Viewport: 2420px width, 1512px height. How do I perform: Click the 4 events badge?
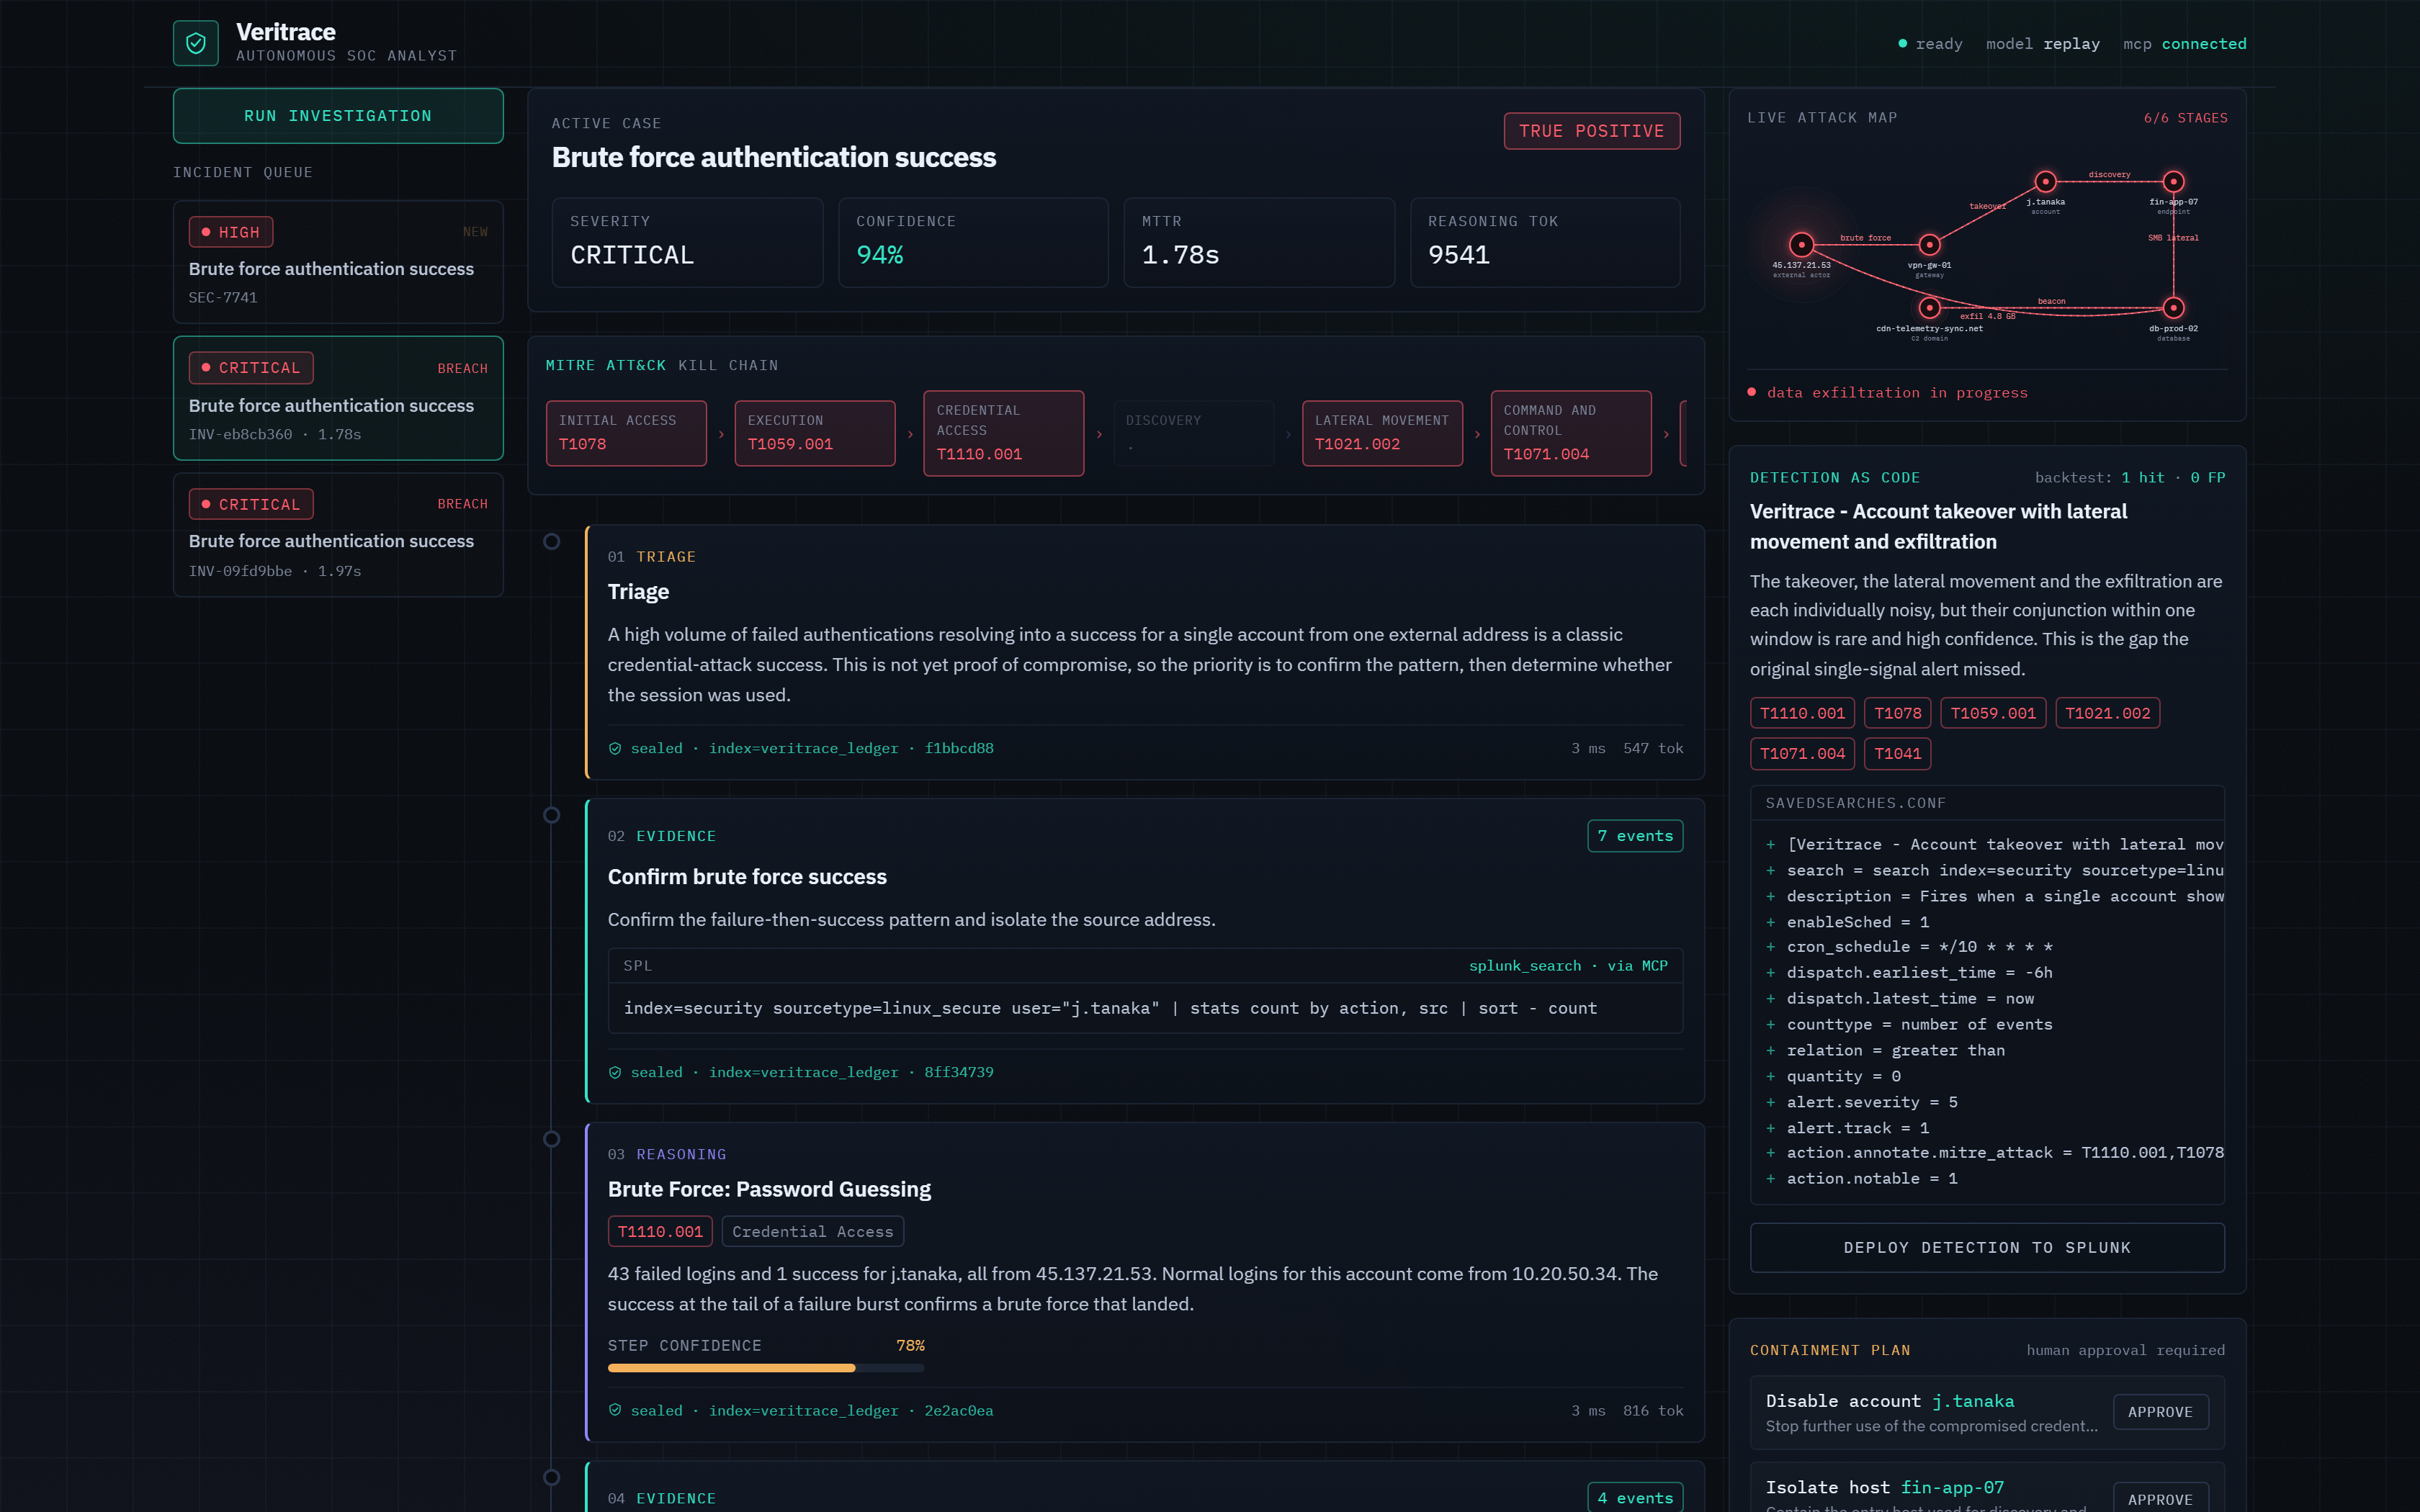point(1634,1497)
